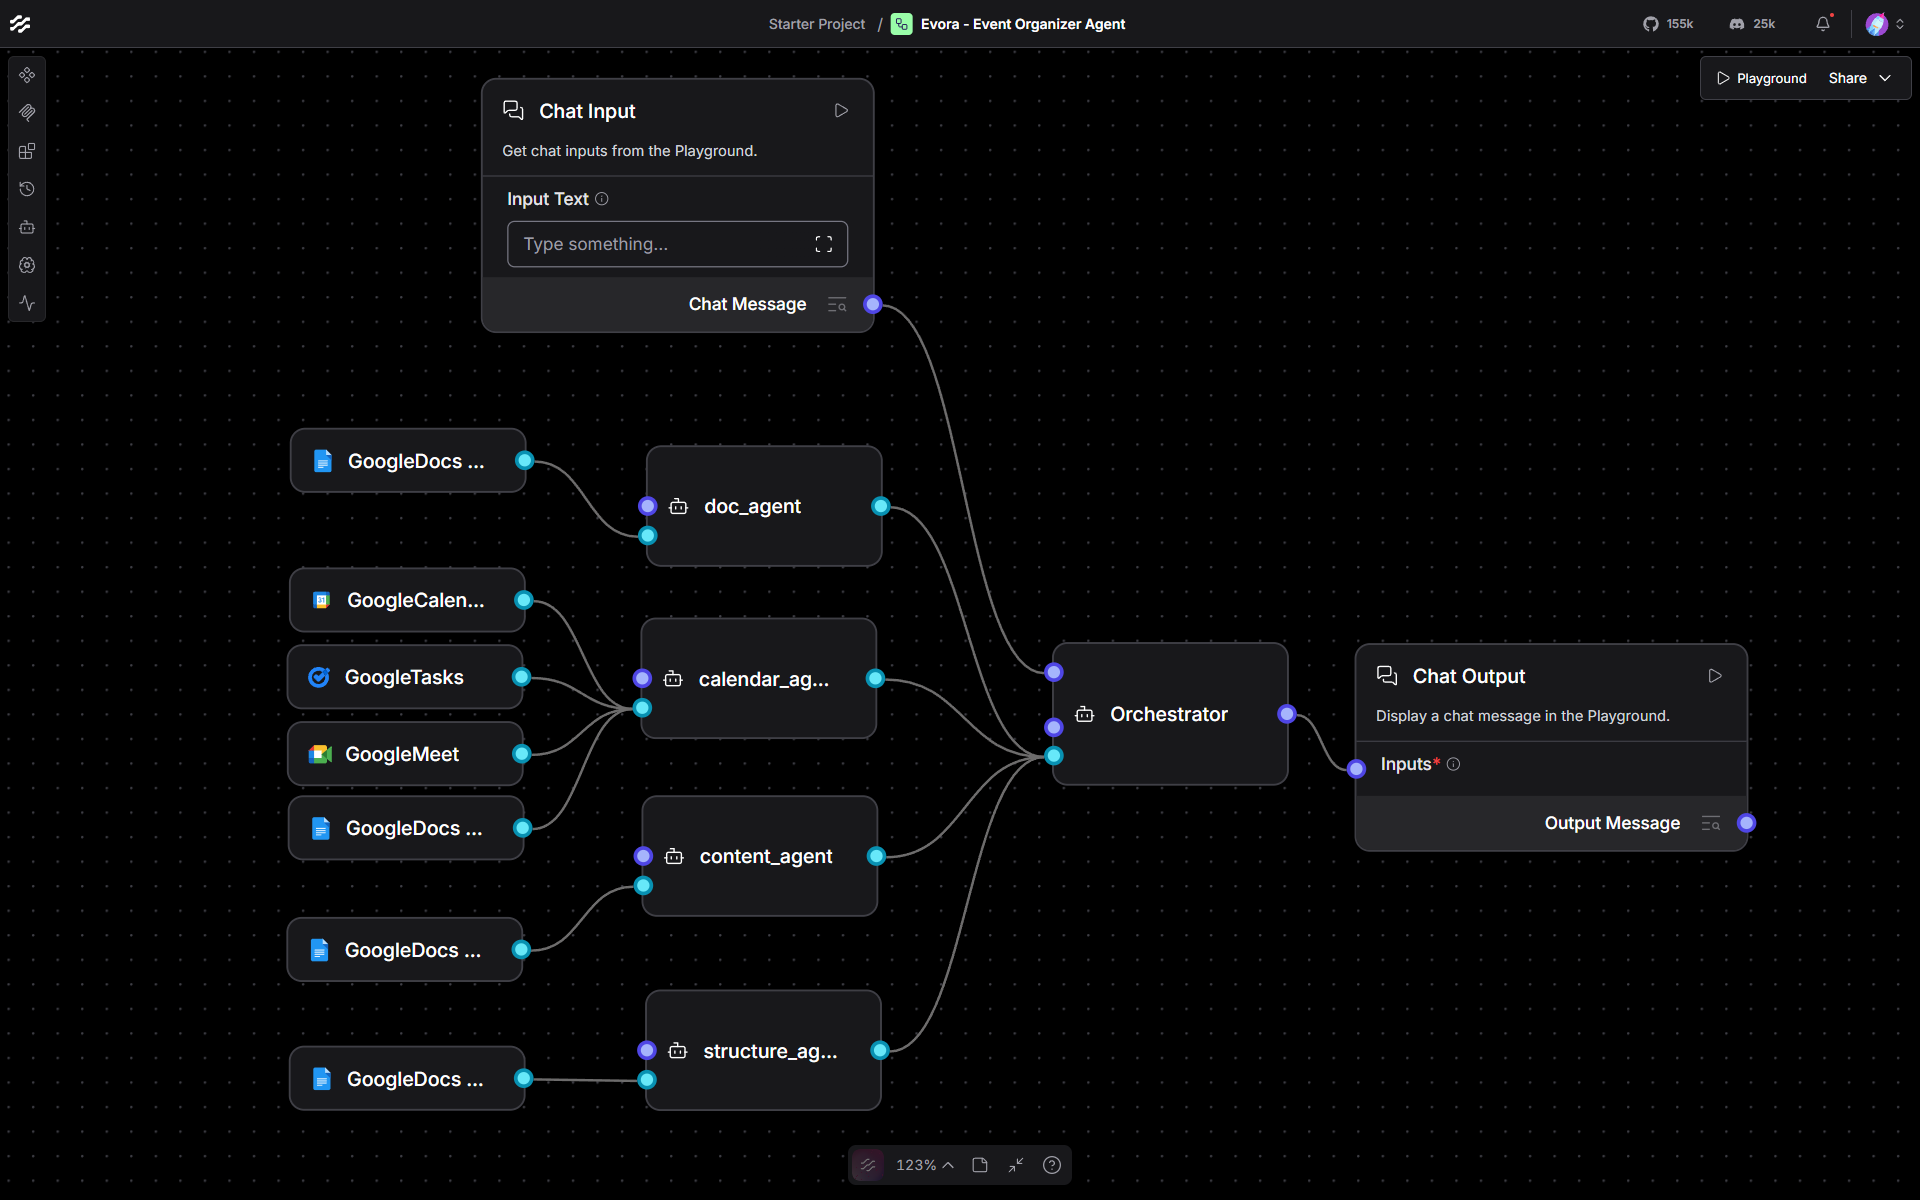Select the Orchestrator node
The width and height of the screenshot is (1920, 1200).
click(x=1170, y=714)
